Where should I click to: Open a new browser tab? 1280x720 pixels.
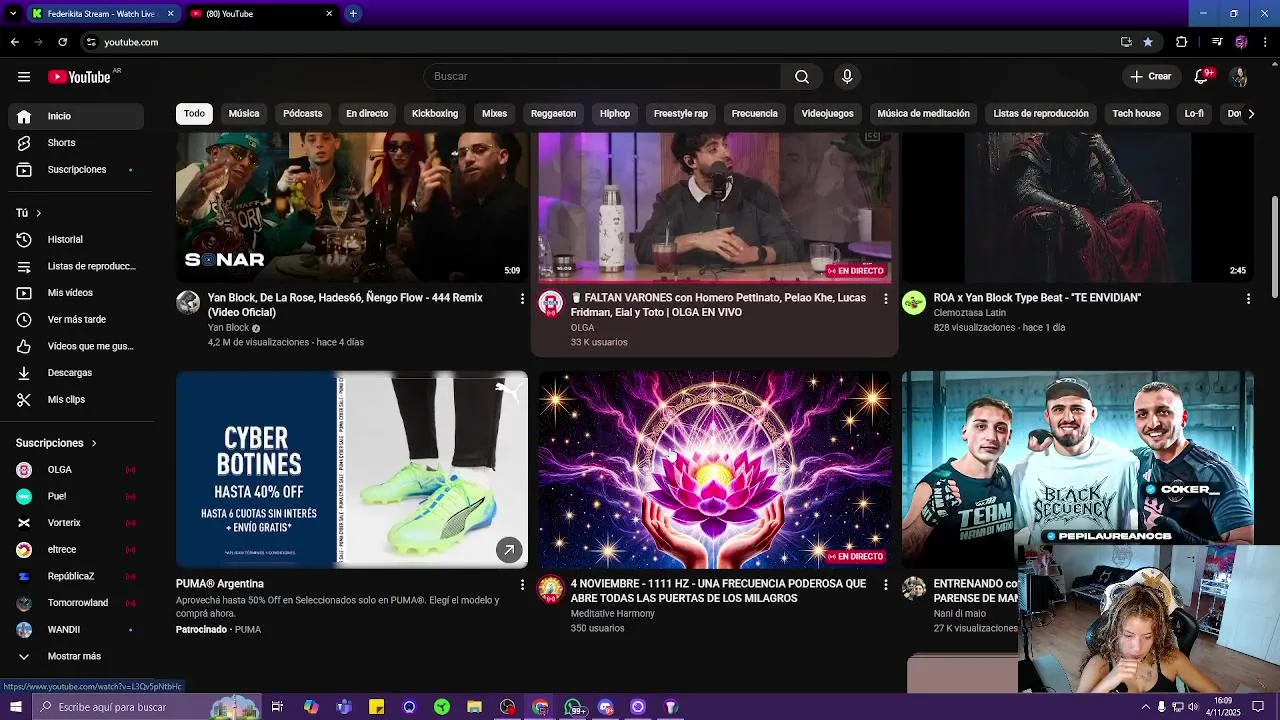tap(353, 13)
